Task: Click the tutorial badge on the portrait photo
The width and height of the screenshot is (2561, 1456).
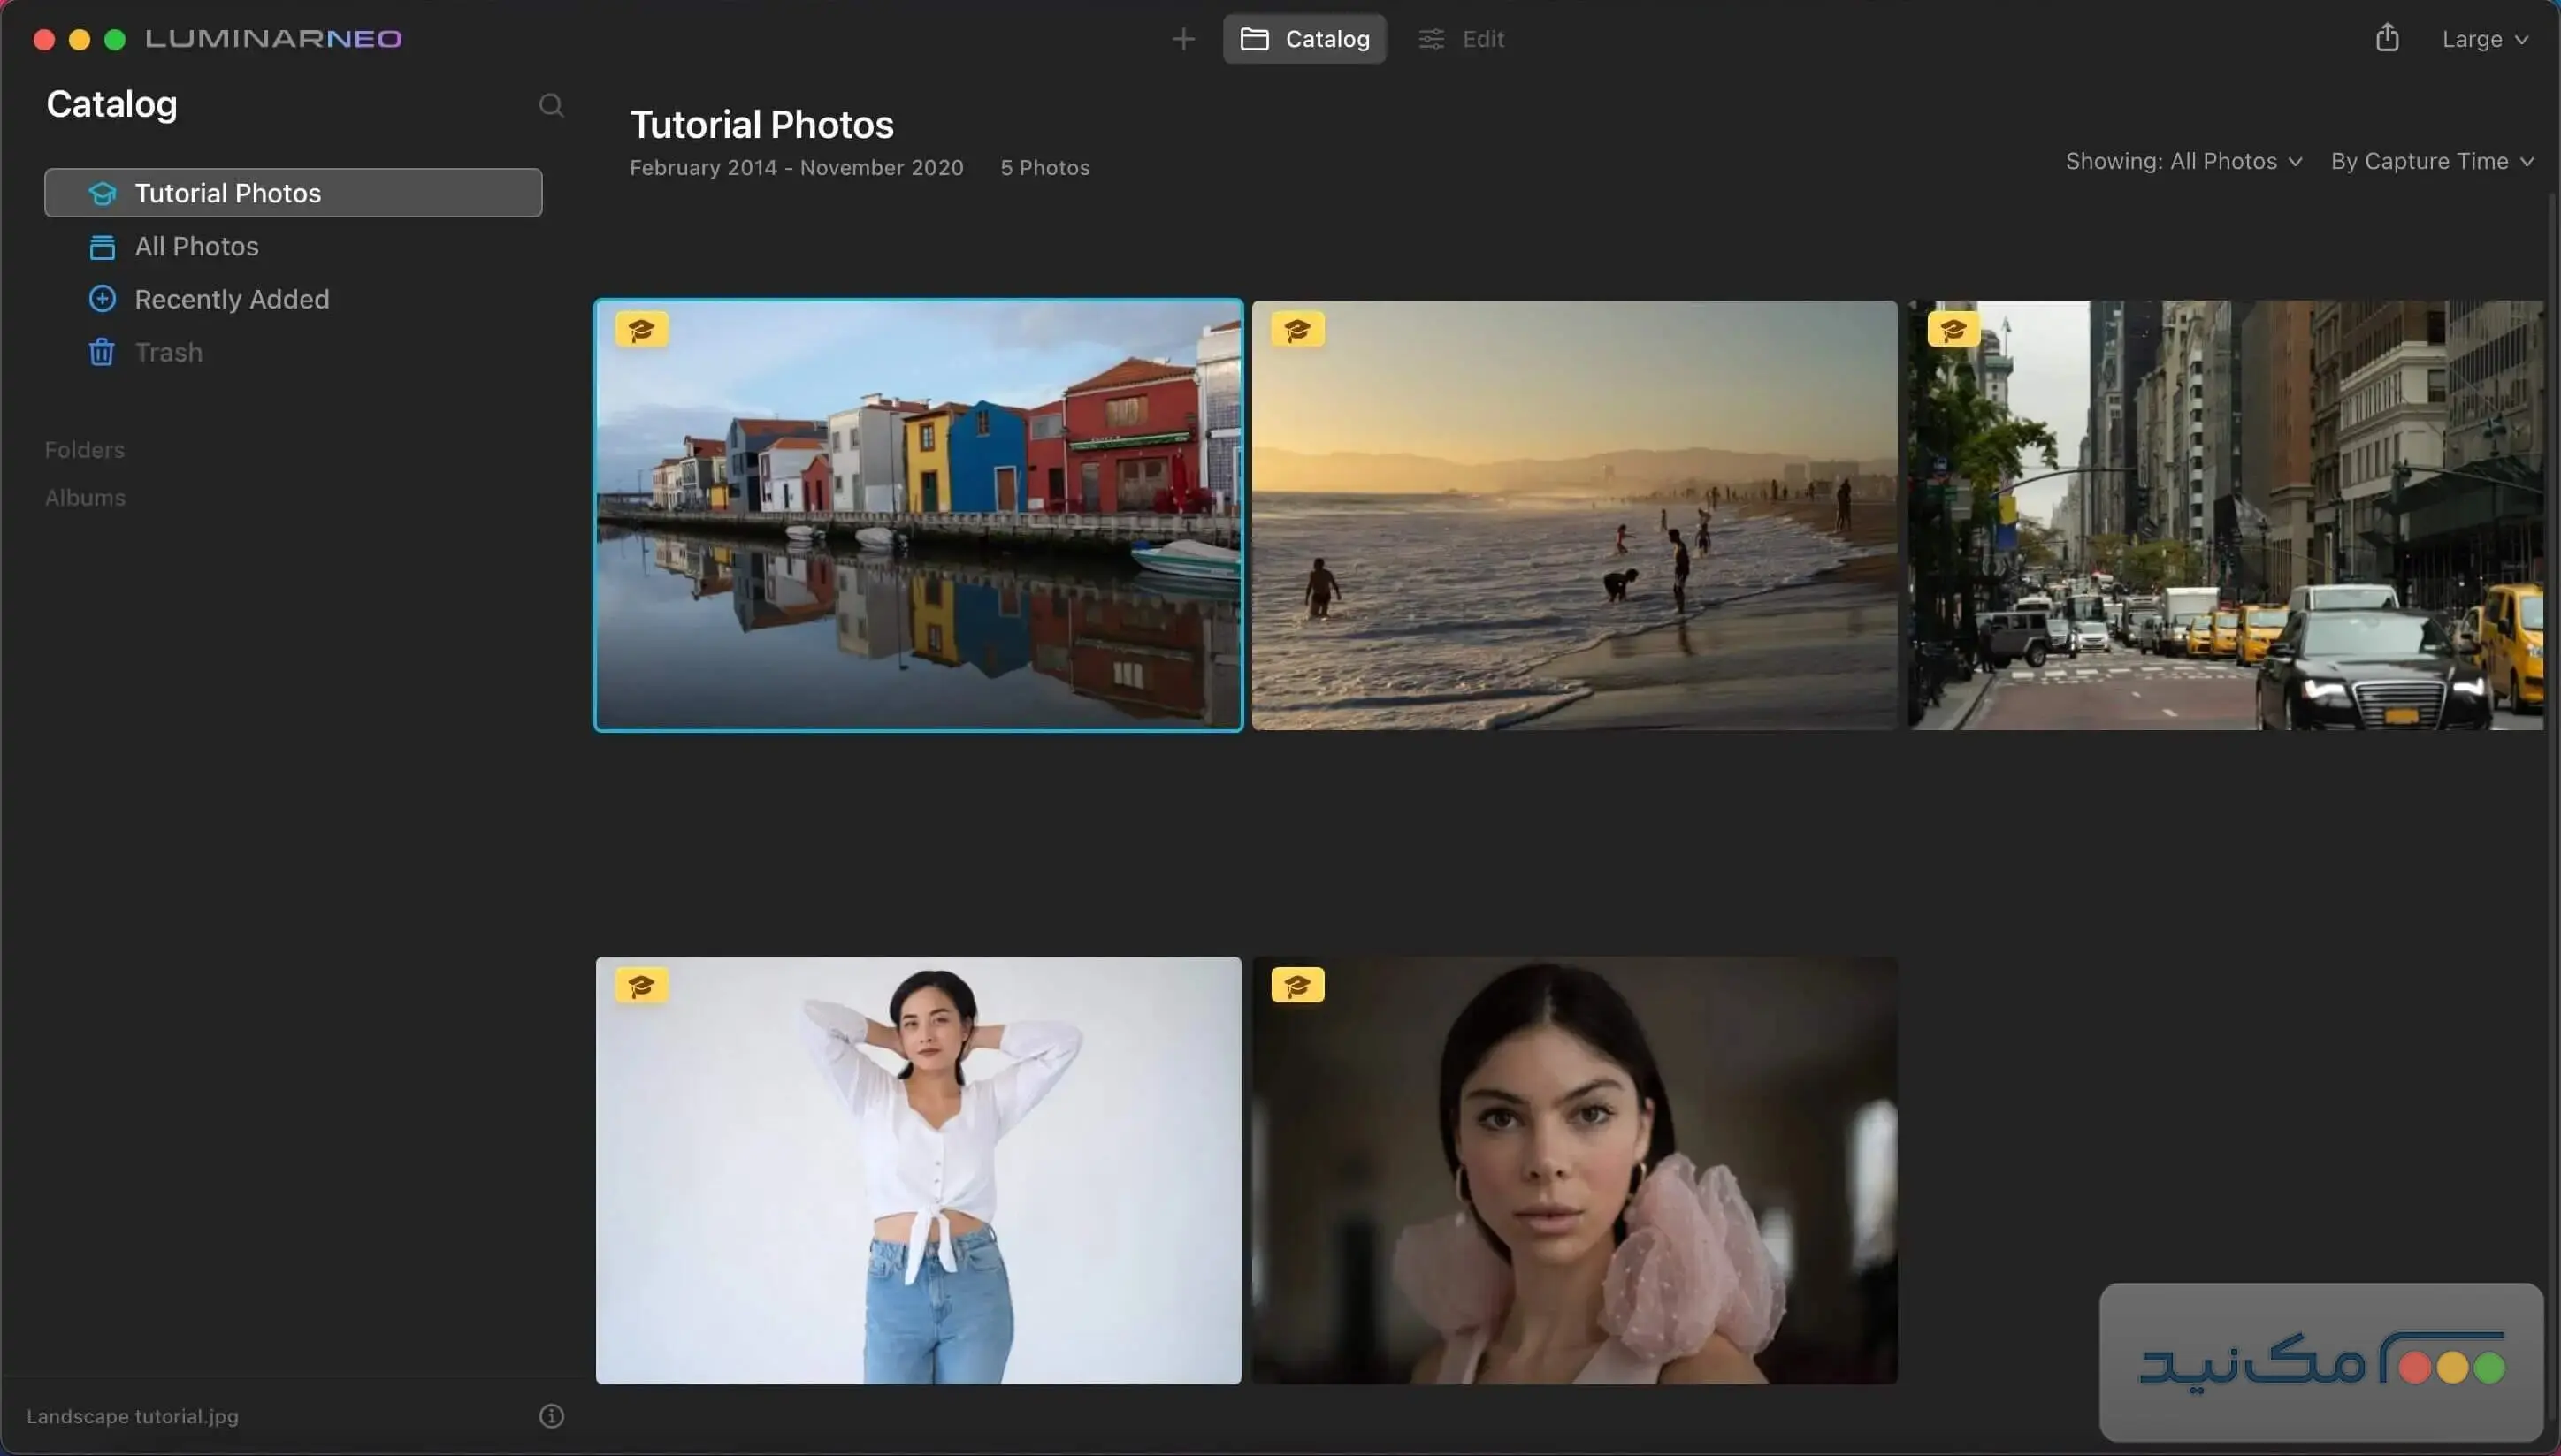Action: coord(1298,984)
